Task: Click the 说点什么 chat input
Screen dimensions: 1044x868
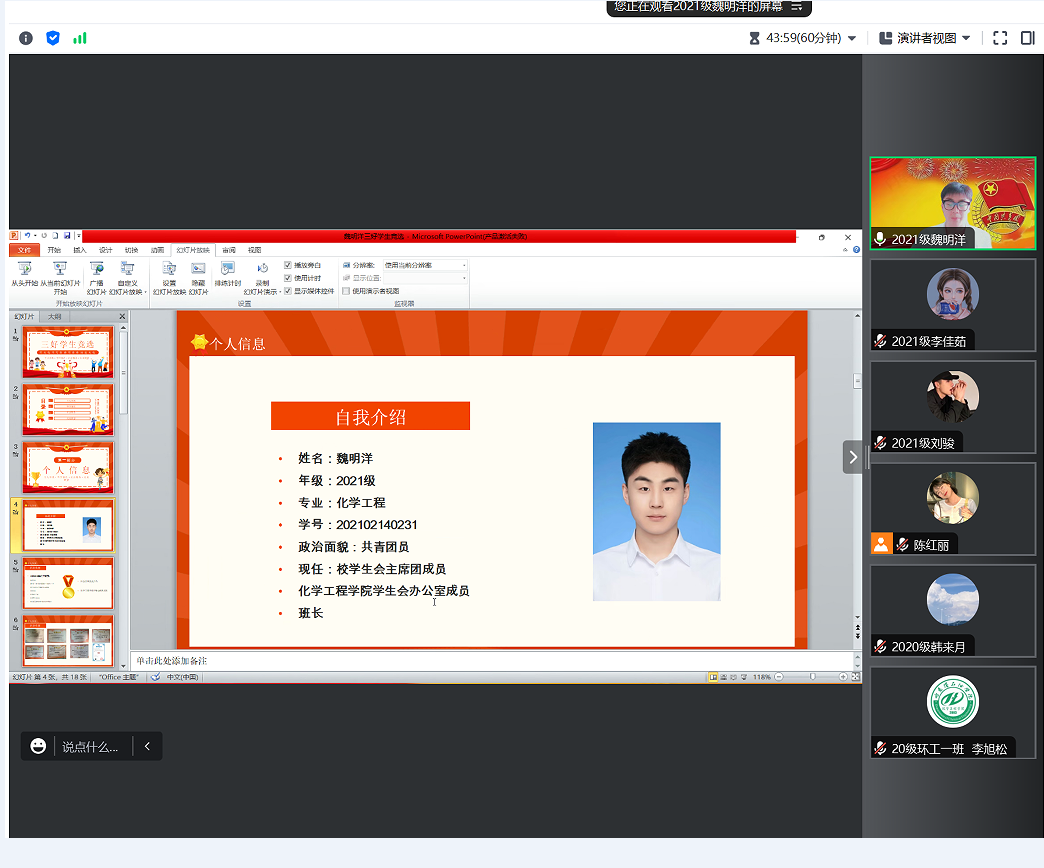Action: point(90,746)
